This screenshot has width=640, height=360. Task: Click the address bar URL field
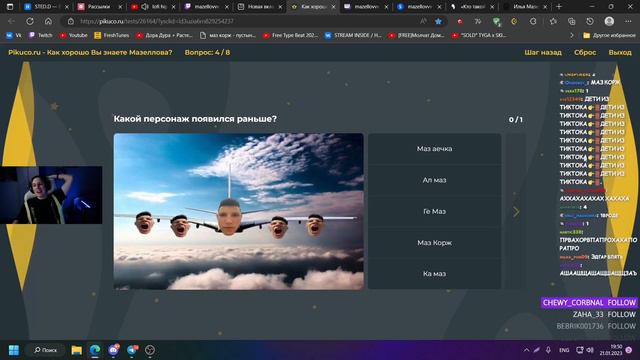click(245, 21)
